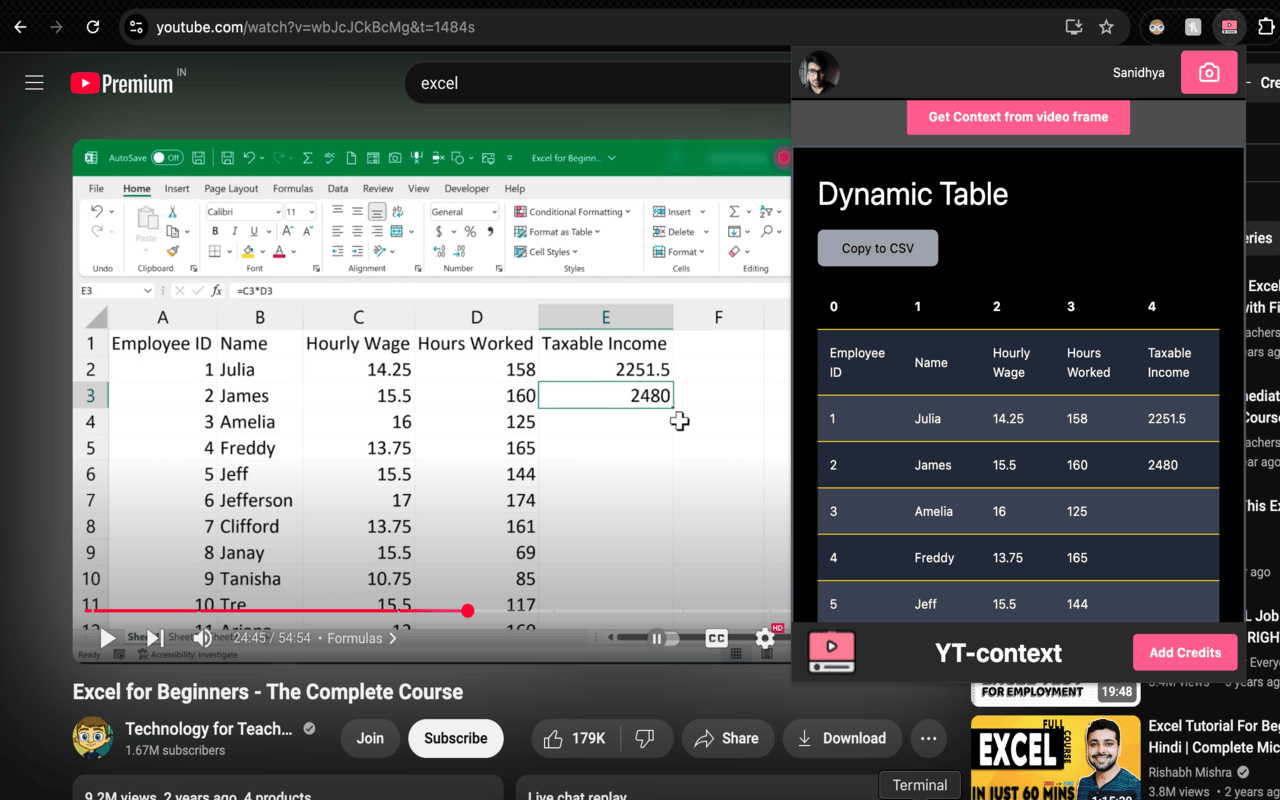Open the Calibri font name dropdown

[244, 212]
